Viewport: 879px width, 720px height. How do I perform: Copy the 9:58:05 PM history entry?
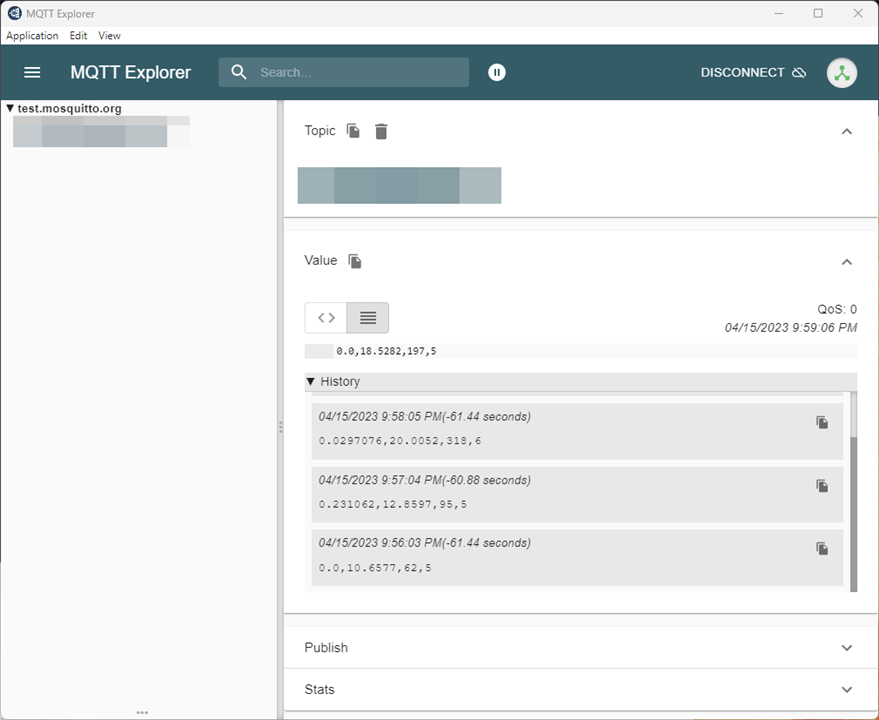(x=822, y=422)
